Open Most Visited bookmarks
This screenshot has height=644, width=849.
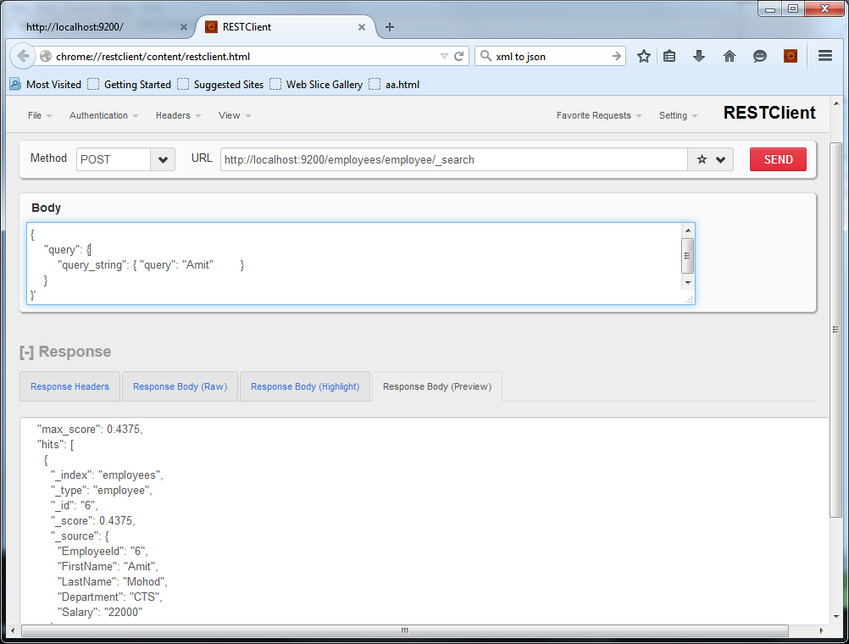45,84
